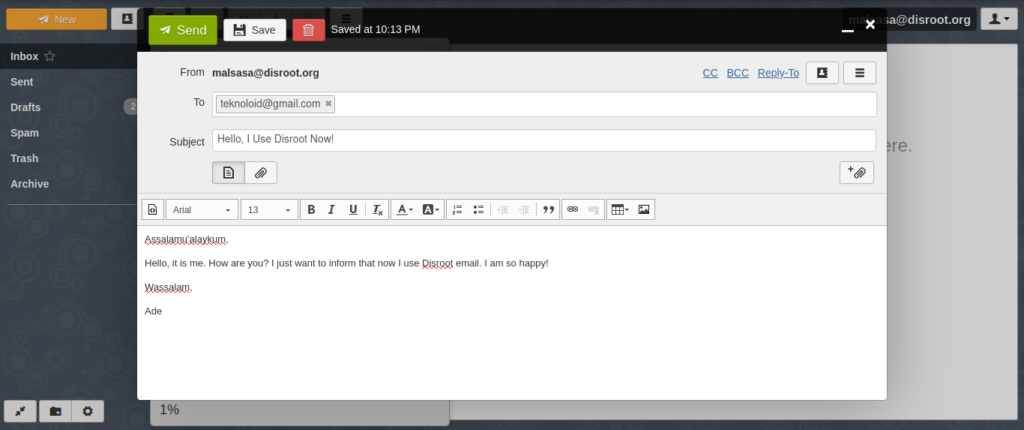Image resolution: width=1024 pixels, height=430 pixels.
Task: Collapse the sidebar with the arrows icon
Action: pyautogui.click(x=21, y=411)
